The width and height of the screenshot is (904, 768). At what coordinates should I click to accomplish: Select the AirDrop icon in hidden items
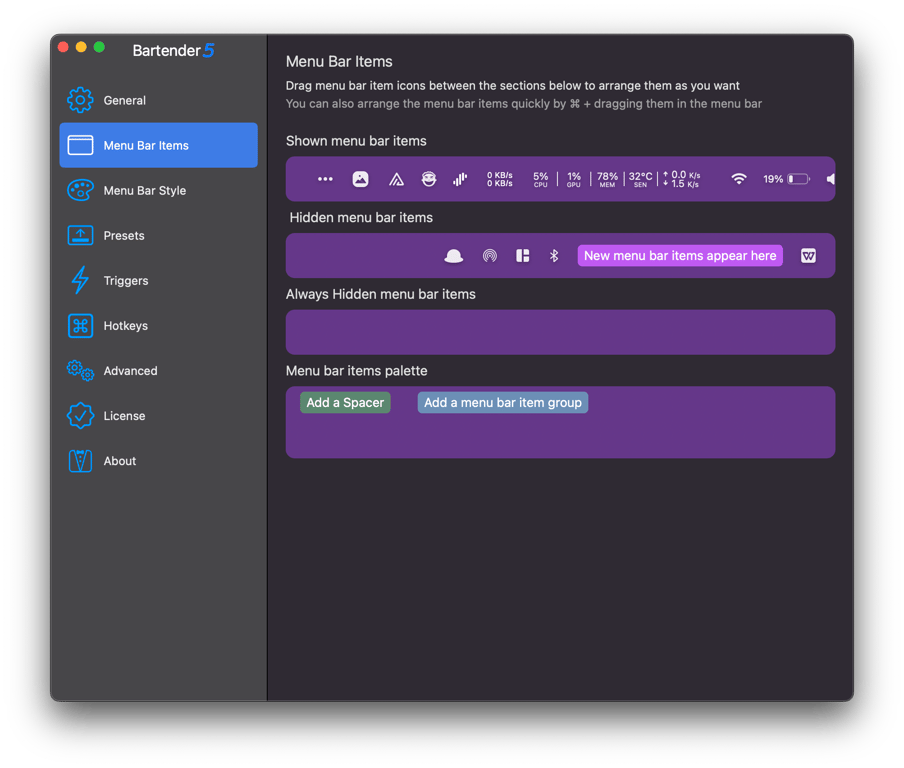point(489,255)
